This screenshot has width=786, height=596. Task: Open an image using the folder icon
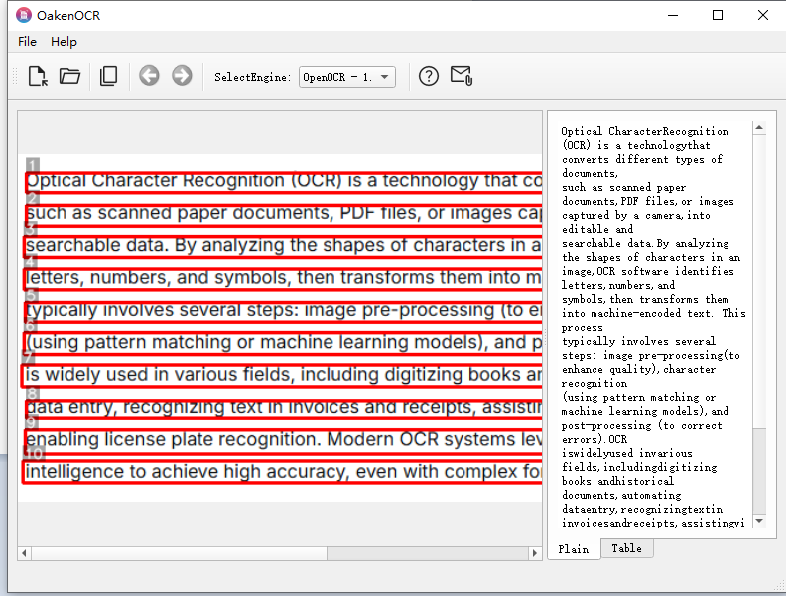tap(70, 77)
